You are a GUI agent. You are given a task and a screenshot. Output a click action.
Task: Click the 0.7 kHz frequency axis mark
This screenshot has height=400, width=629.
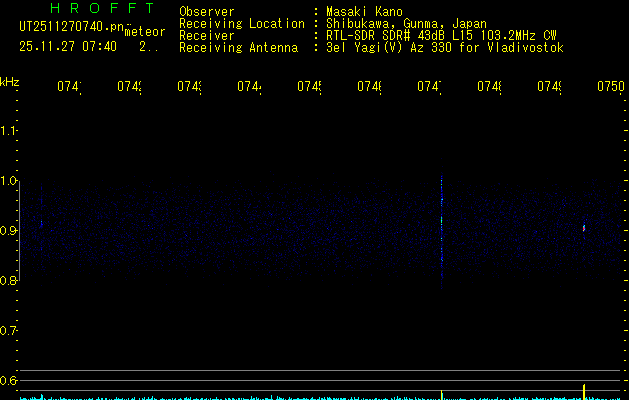pyautogui.click(x=9, y=330)
